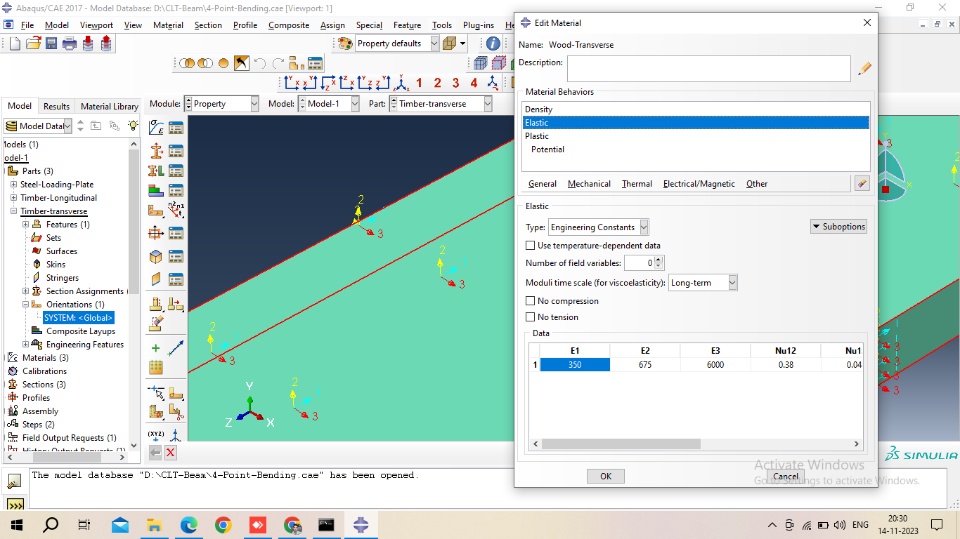Toggle model tree light bulb filter

click(x=133, y=126)
